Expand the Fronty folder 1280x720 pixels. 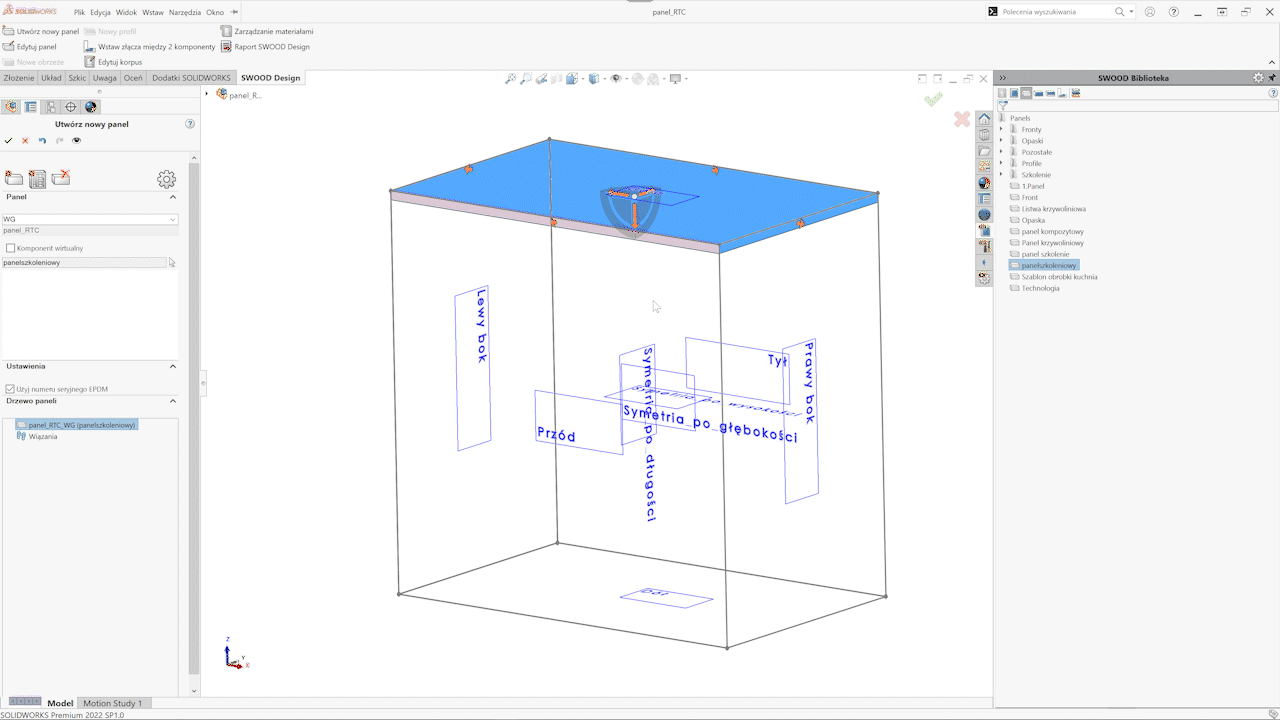[x=1001, y=130]
